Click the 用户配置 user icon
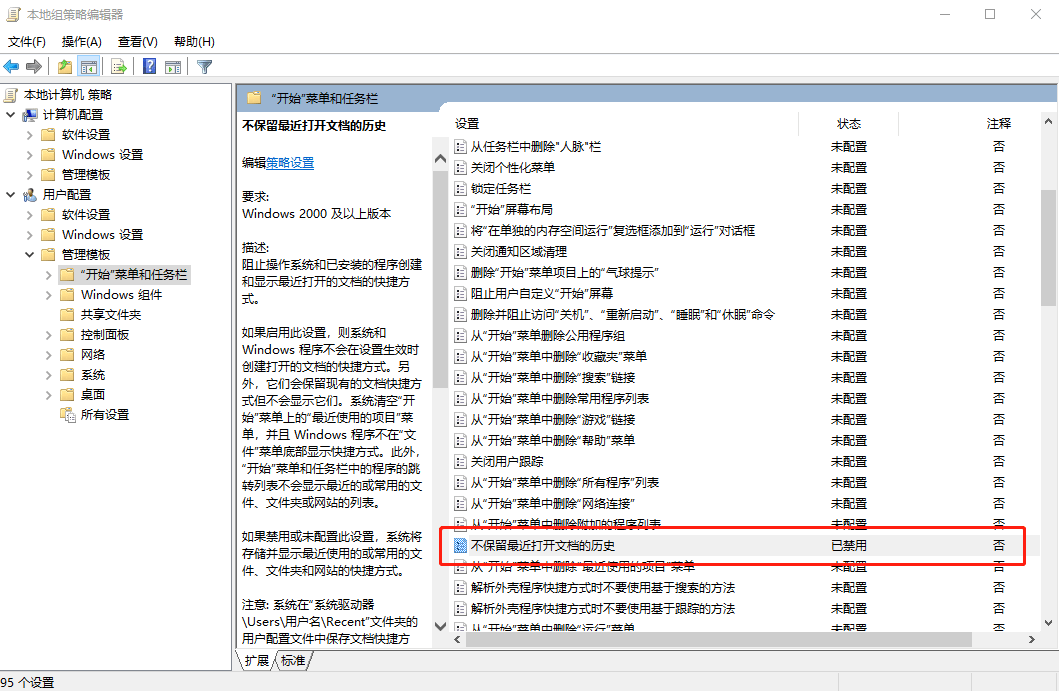Viewport: 1059px width, 691px height. pyautogui.click(x=30, y=195)
